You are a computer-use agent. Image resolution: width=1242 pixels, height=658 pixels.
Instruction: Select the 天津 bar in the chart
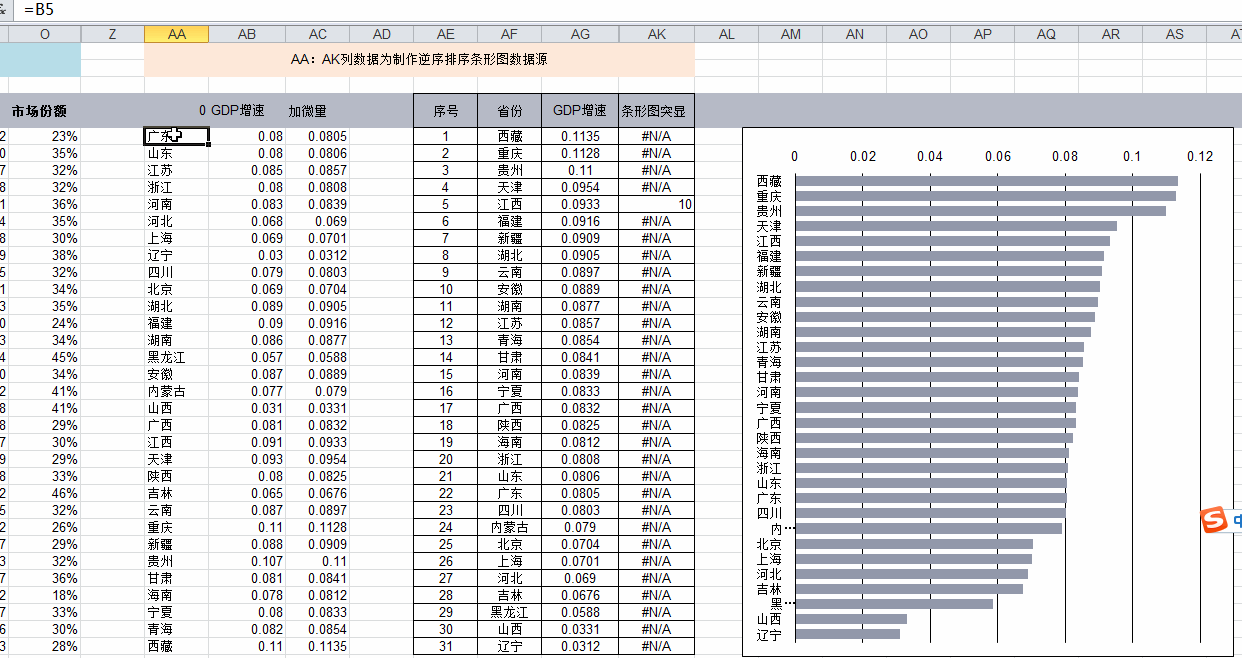coord(956,226)
